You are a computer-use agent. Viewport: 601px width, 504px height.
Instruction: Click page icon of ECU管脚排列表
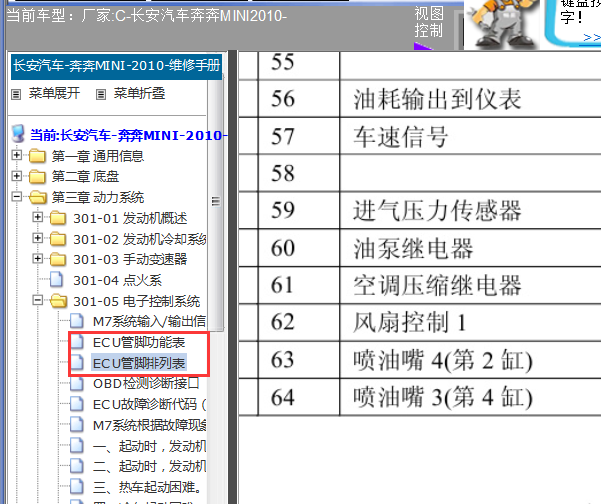77,362
